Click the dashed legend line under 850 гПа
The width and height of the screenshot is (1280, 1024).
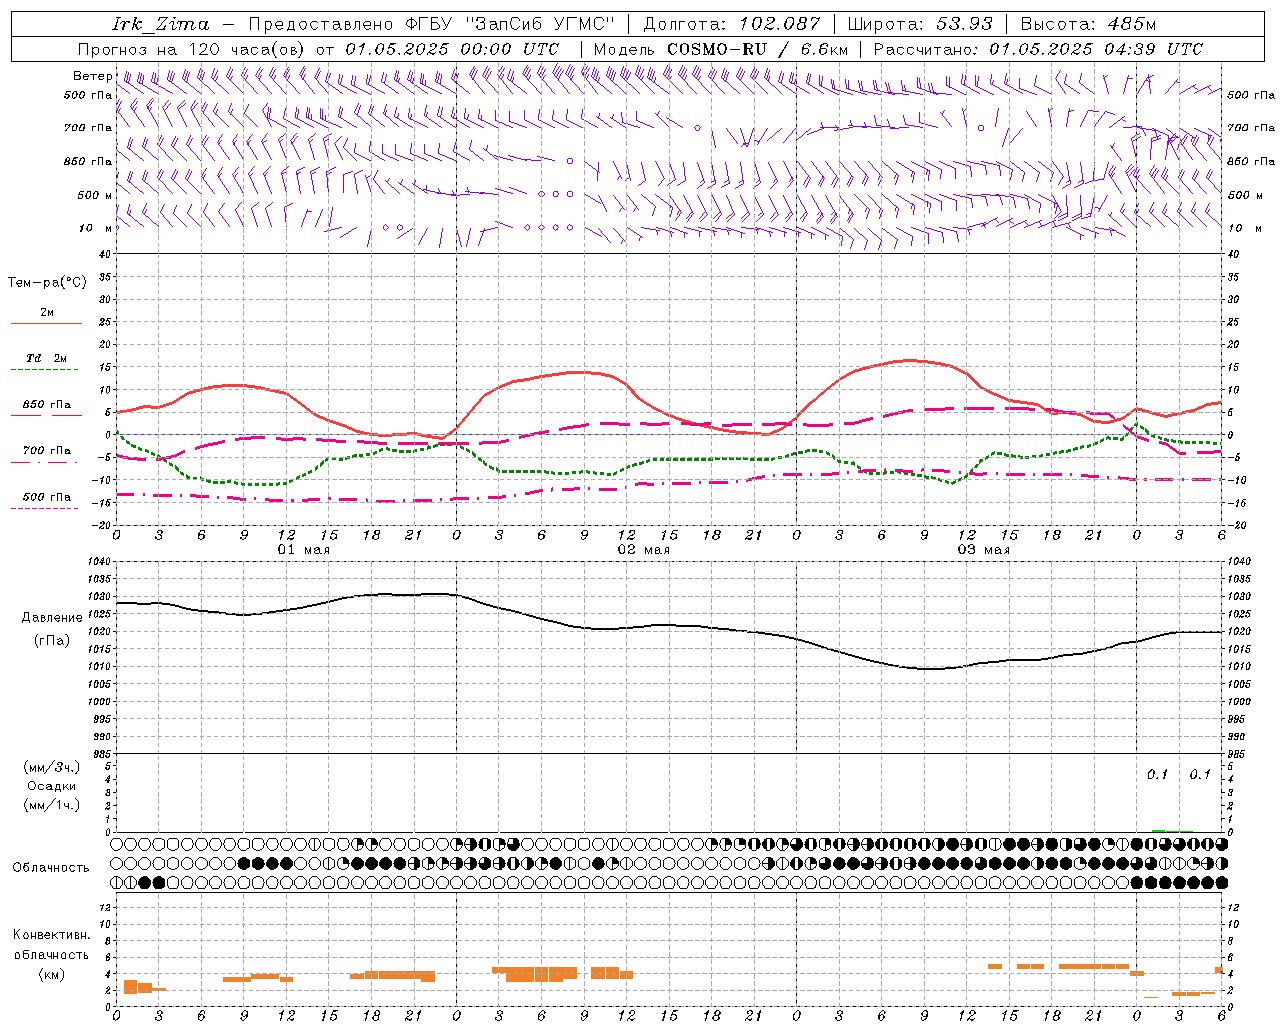pyautogui.click(x=46, y=416)
